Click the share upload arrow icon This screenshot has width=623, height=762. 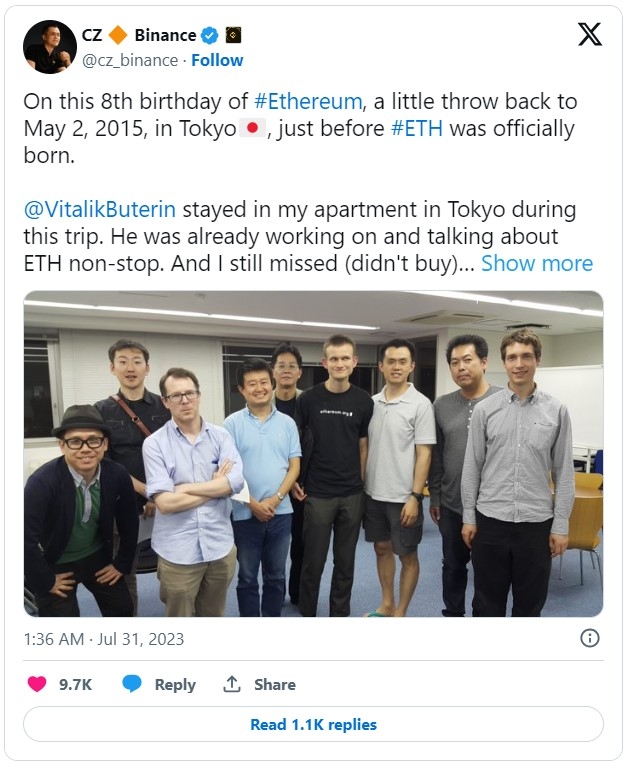coord(232,684)
